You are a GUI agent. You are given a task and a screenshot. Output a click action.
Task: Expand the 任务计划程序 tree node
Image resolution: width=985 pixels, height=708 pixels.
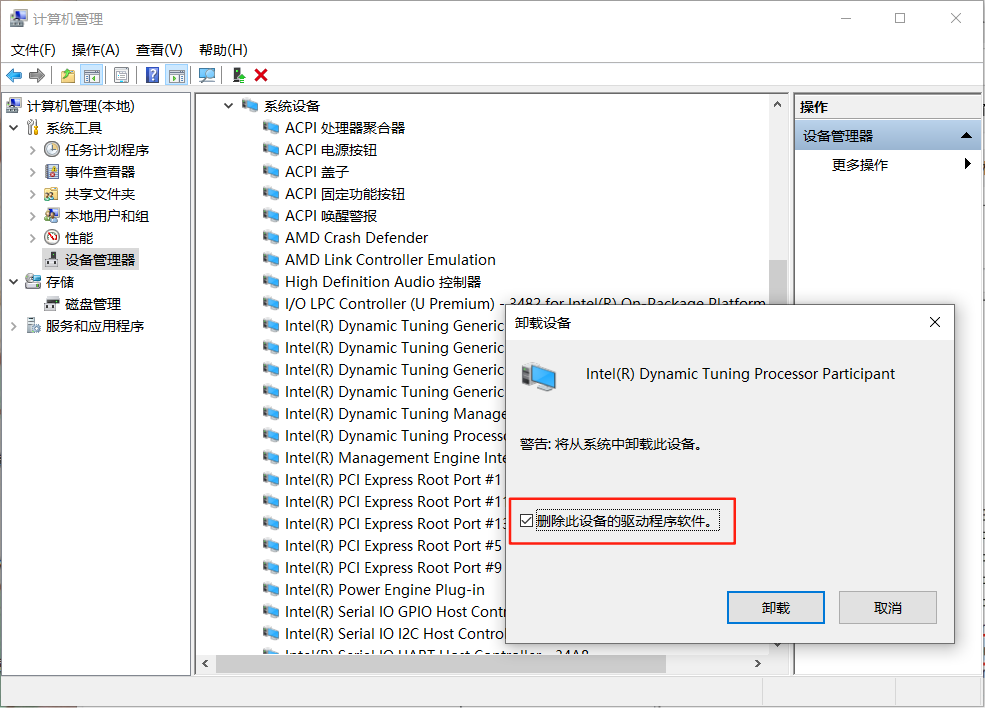click(x=33, y=150)
